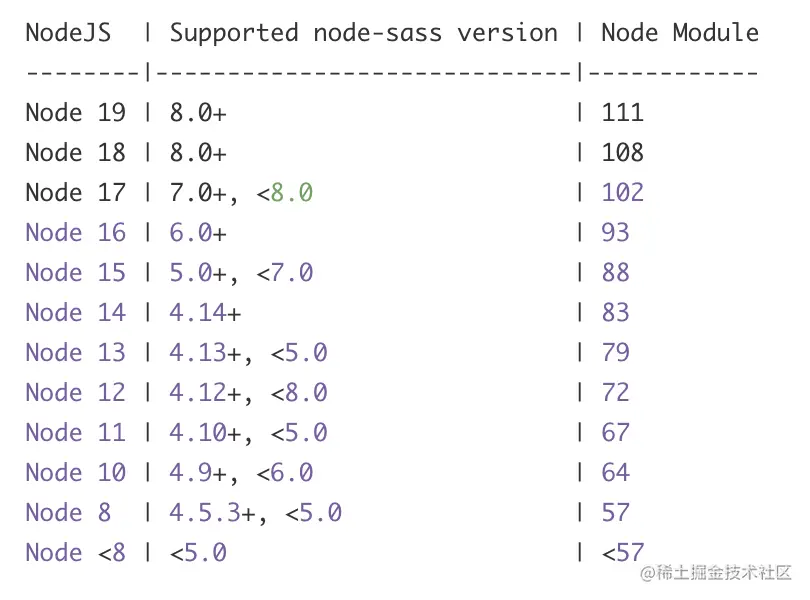Click module number 67
The image size is (810, 600).
coord(615,433)
